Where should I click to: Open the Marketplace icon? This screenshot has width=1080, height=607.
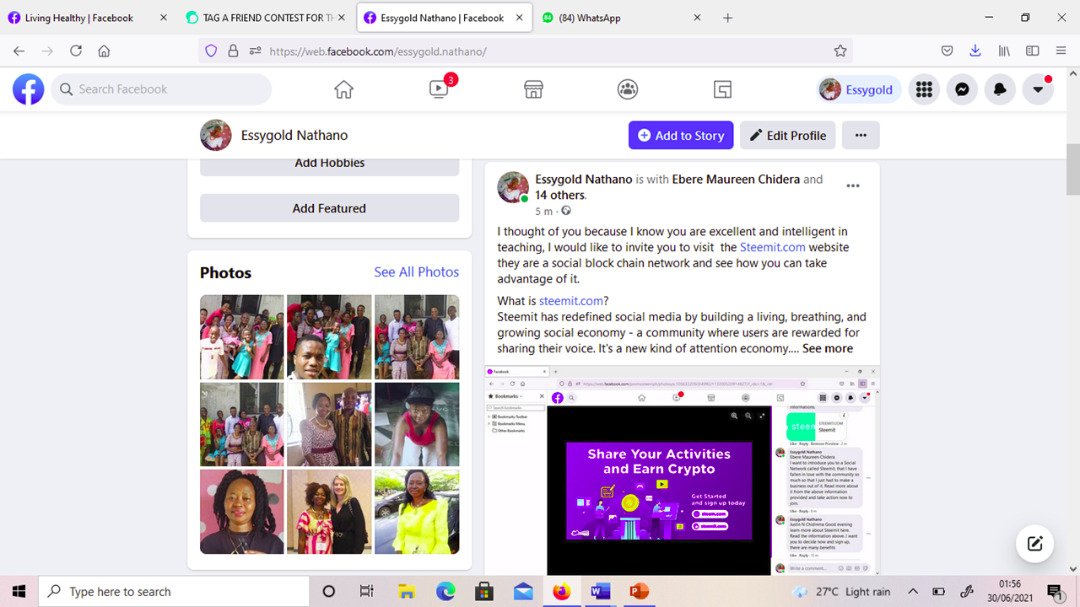coord(533,90)
